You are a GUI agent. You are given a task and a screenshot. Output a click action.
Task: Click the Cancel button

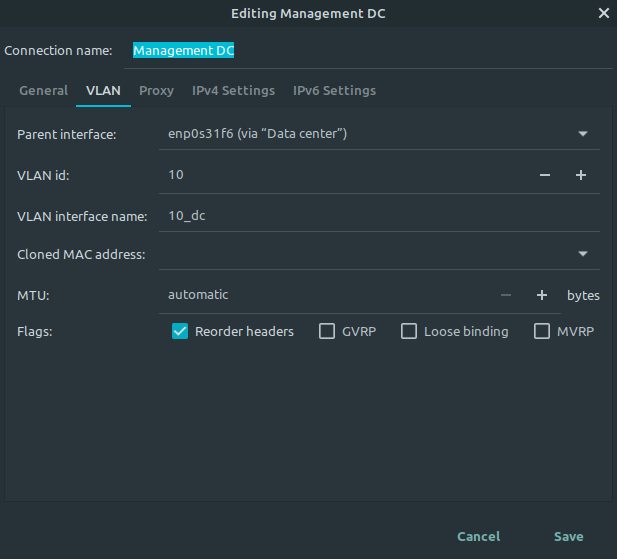pos(478,537)
